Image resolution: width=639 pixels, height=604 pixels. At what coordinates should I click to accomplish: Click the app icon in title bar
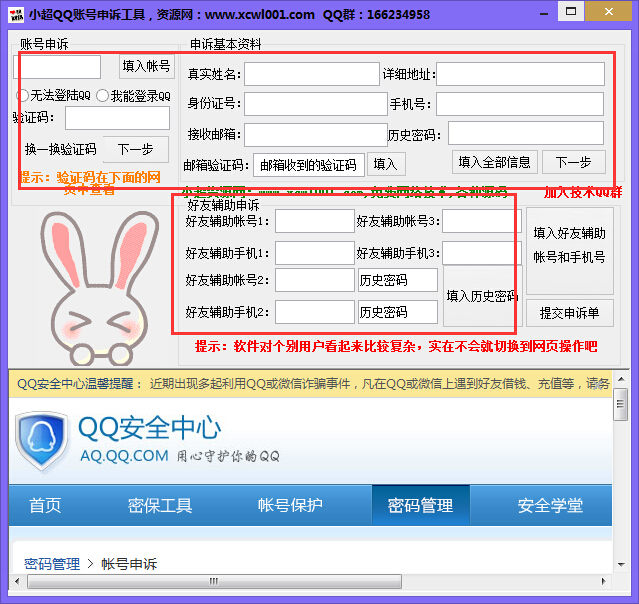(14, 14)
